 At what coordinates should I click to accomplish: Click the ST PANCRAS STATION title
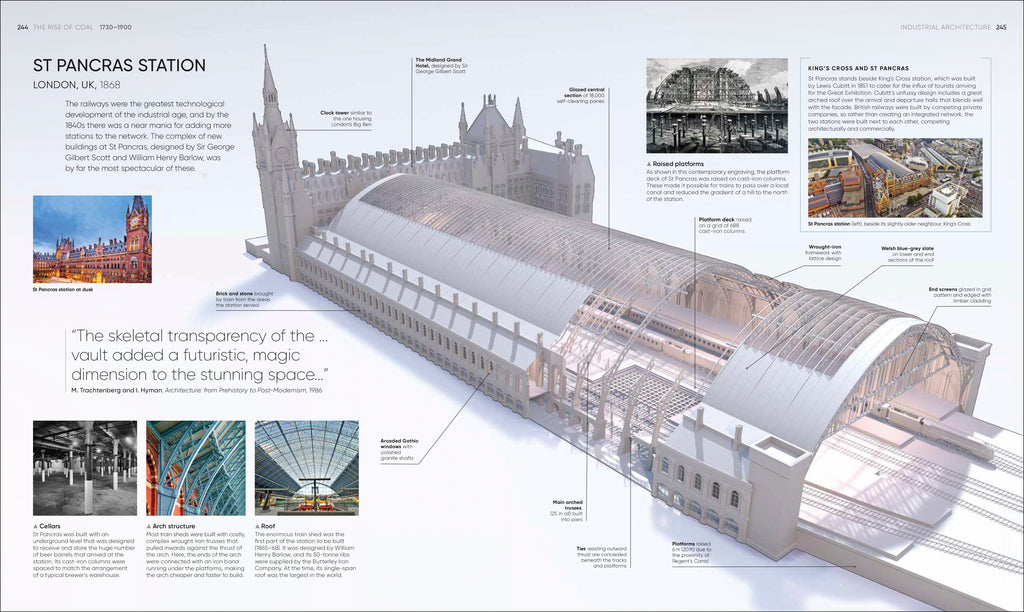pos(119,68)
